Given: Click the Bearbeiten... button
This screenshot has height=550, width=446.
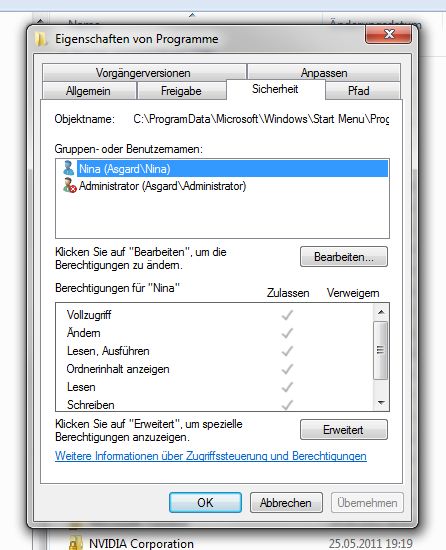Looking at the screenshot, I should [x=344, y=257].
